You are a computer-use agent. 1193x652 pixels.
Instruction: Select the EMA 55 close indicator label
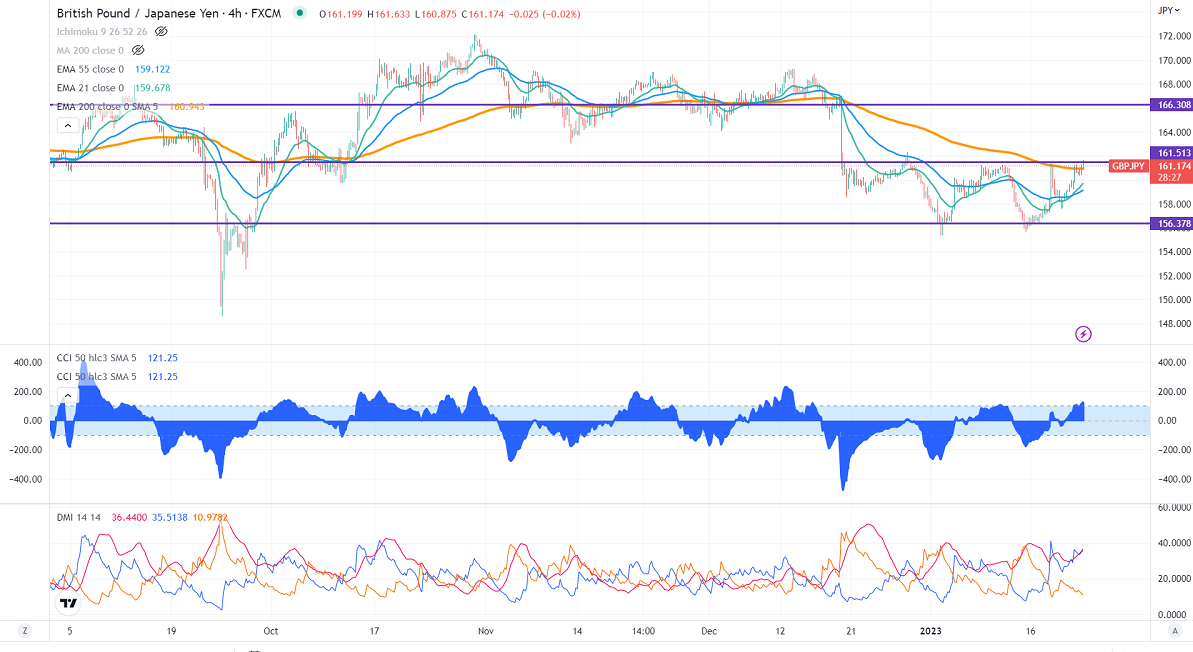tap(89, 69)
